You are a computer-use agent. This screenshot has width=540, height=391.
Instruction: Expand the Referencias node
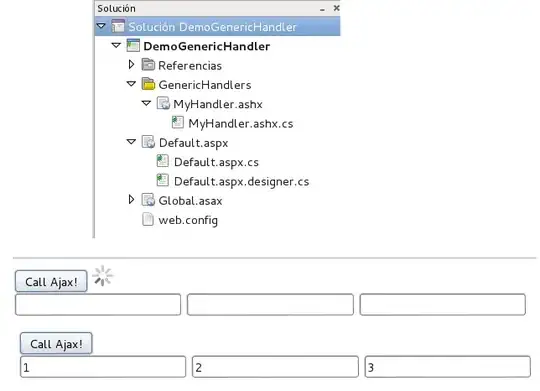131,64
